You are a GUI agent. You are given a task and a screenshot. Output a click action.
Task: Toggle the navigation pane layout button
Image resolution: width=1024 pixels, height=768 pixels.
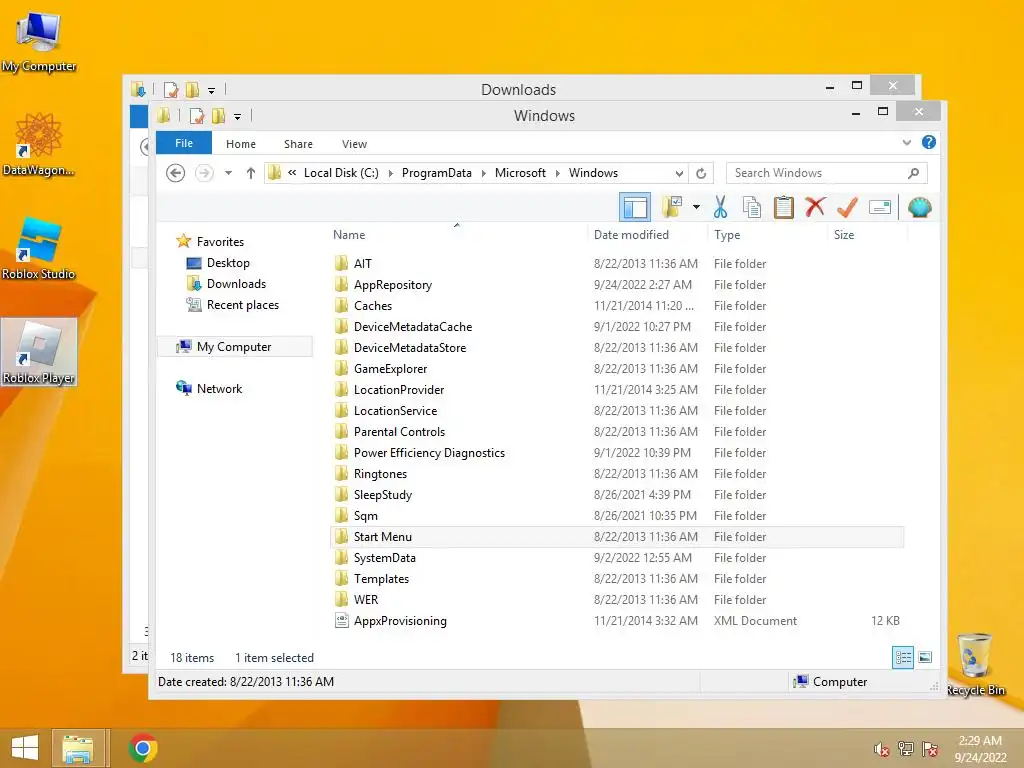click(634, 208)
